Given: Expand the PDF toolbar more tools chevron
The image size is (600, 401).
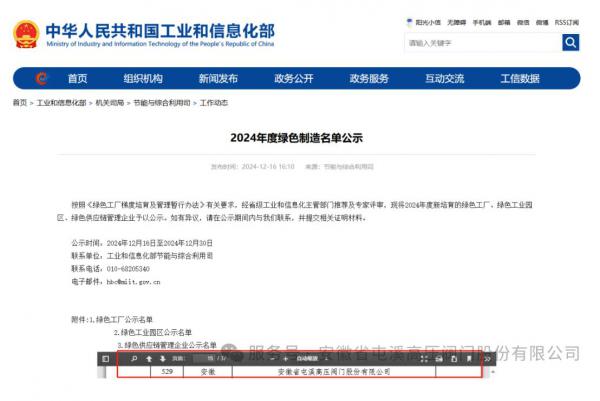Looking at the screenshot, I should point(487,358).
